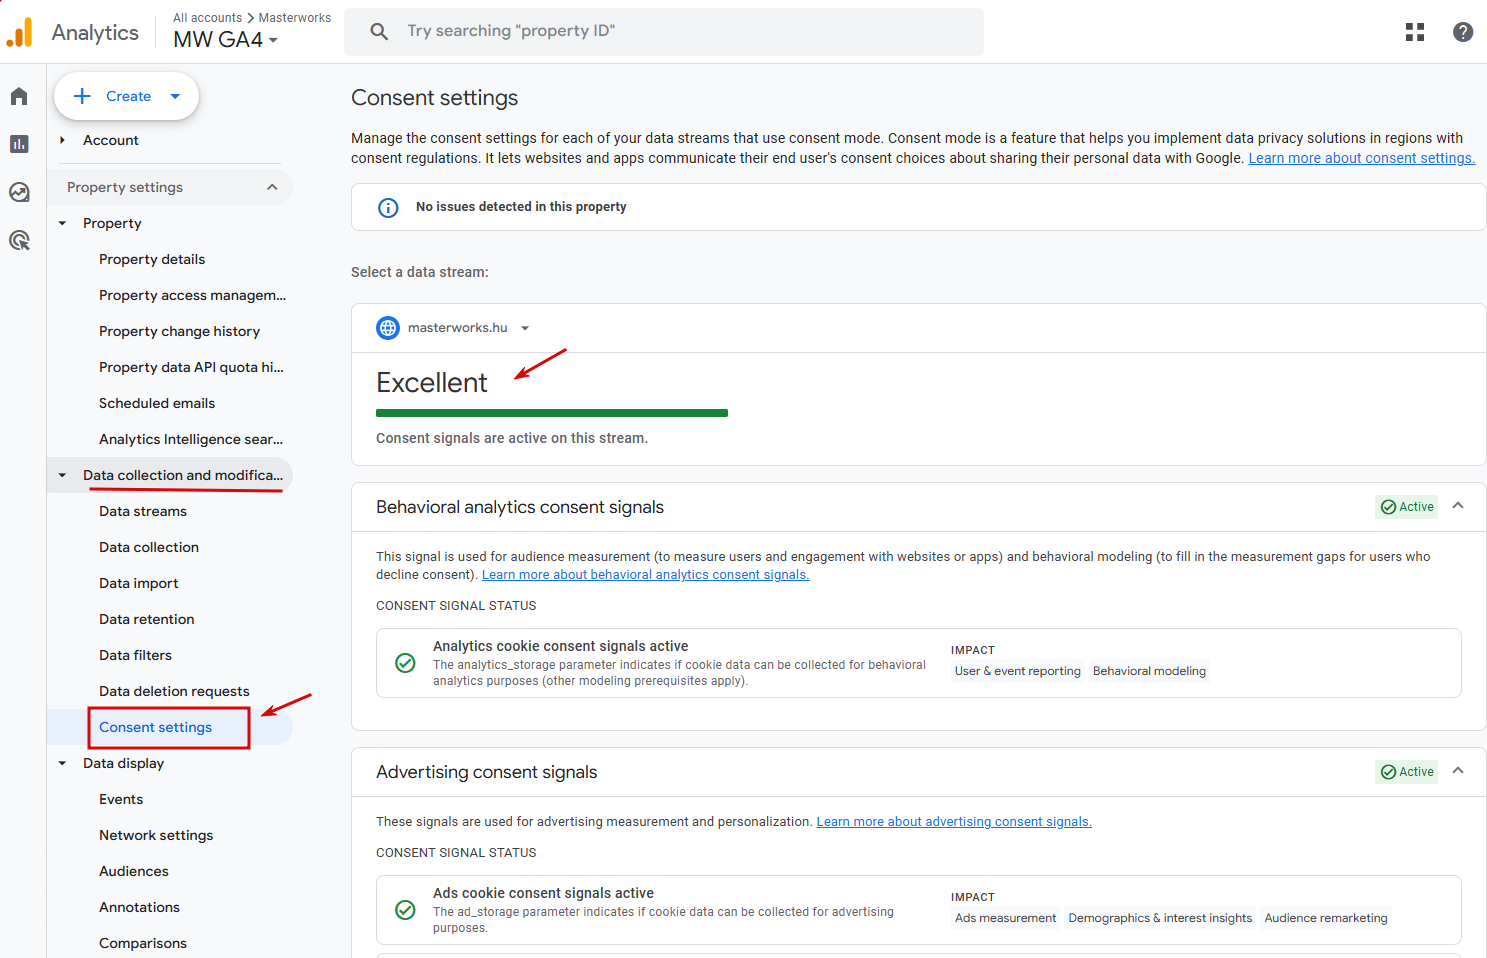Open the Create button dropdown arrow
Screen dimensions: 1487x958
pyautogui.click(x=175, y=96)
